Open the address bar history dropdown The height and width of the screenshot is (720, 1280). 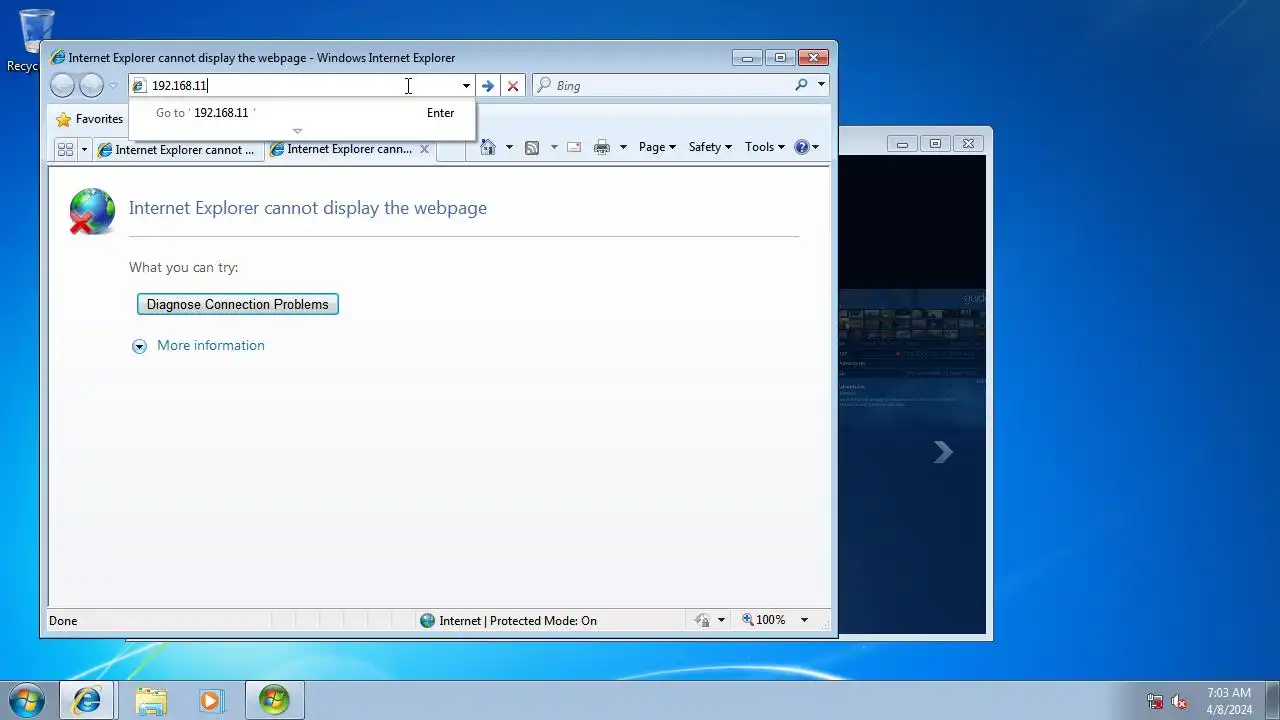[x=466, y=86]
